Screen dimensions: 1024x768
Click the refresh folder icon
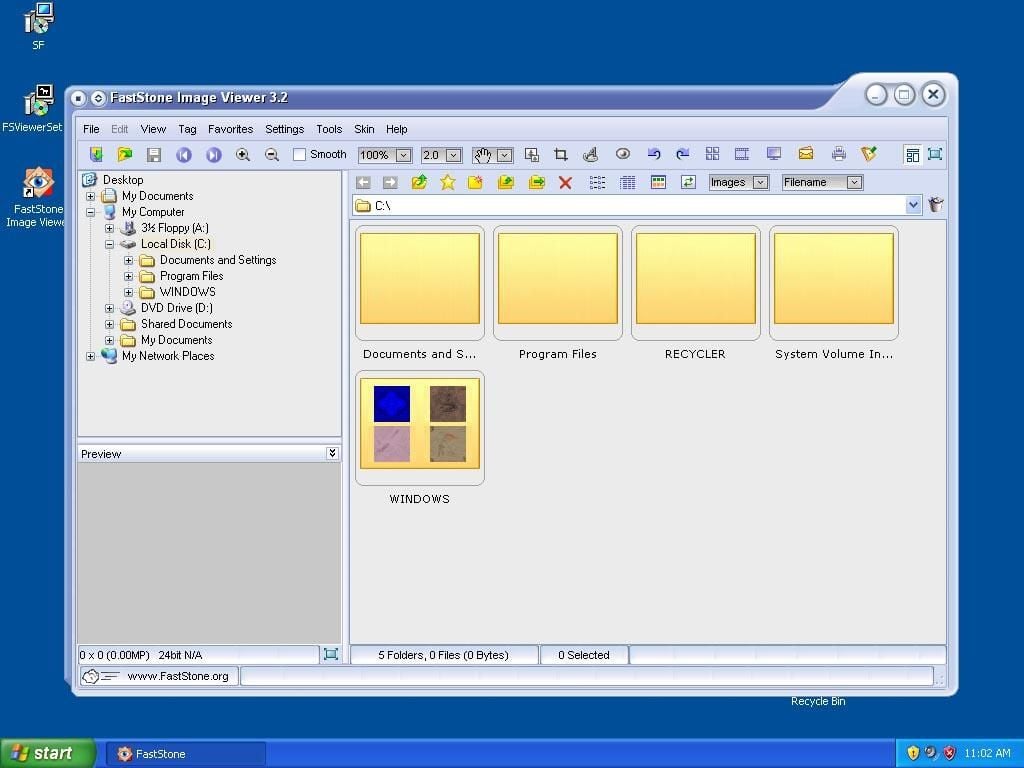688,182
